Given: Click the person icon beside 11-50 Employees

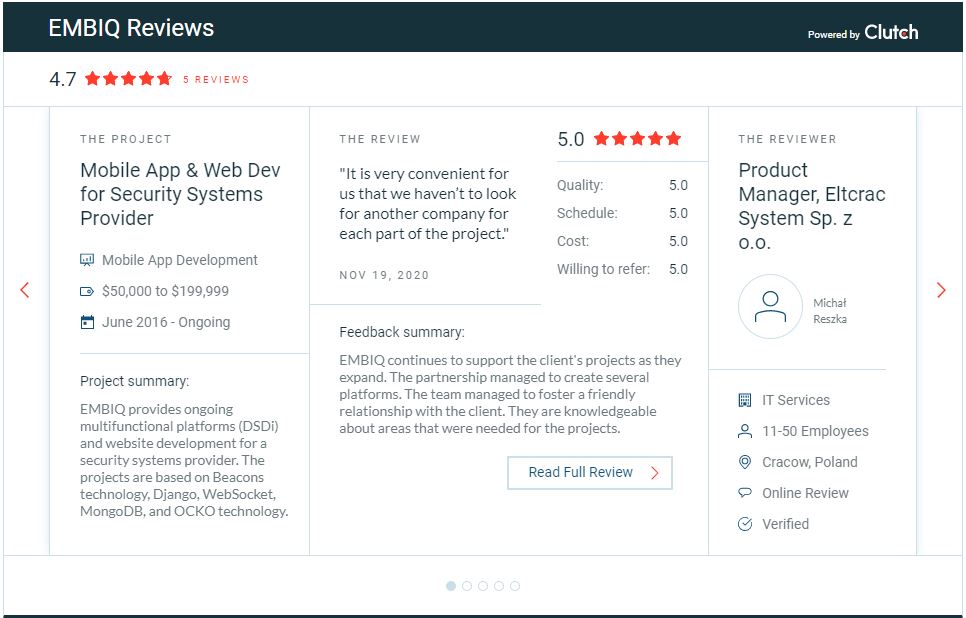Looking at the screenshot, I should tap(745, 431).
